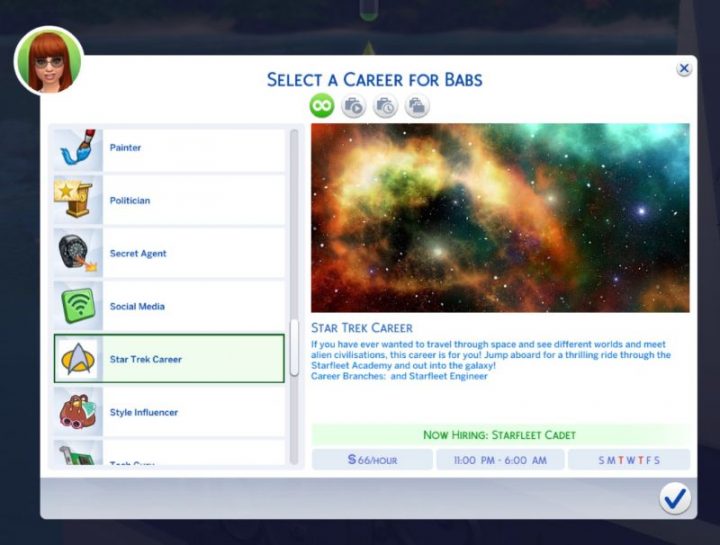This screenshot has height=545, width=720.
Task: Select the all careers infinity filter
Action: [322, 106]
